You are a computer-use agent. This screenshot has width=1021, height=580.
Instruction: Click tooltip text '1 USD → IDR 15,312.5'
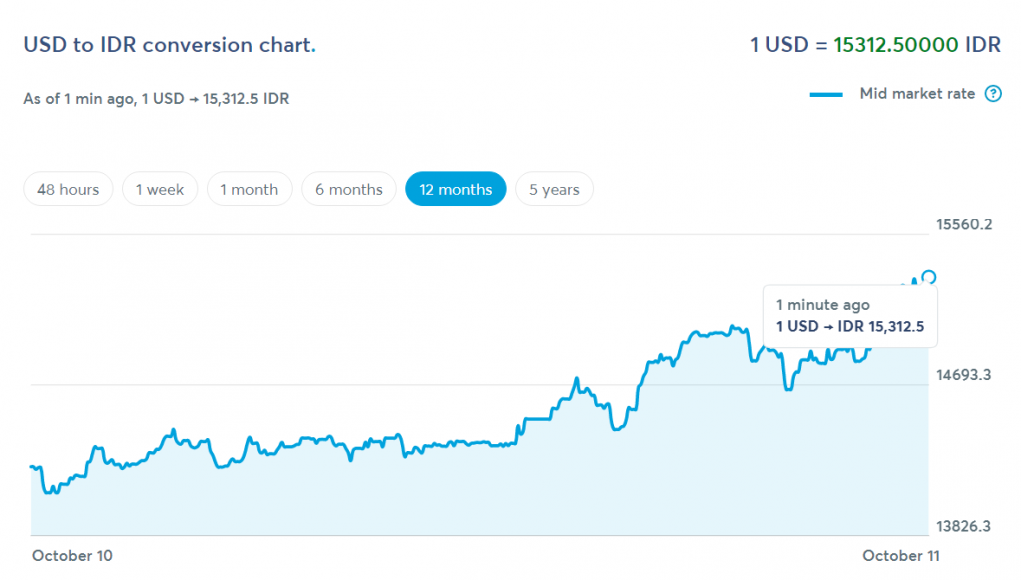tap(849, 326)
